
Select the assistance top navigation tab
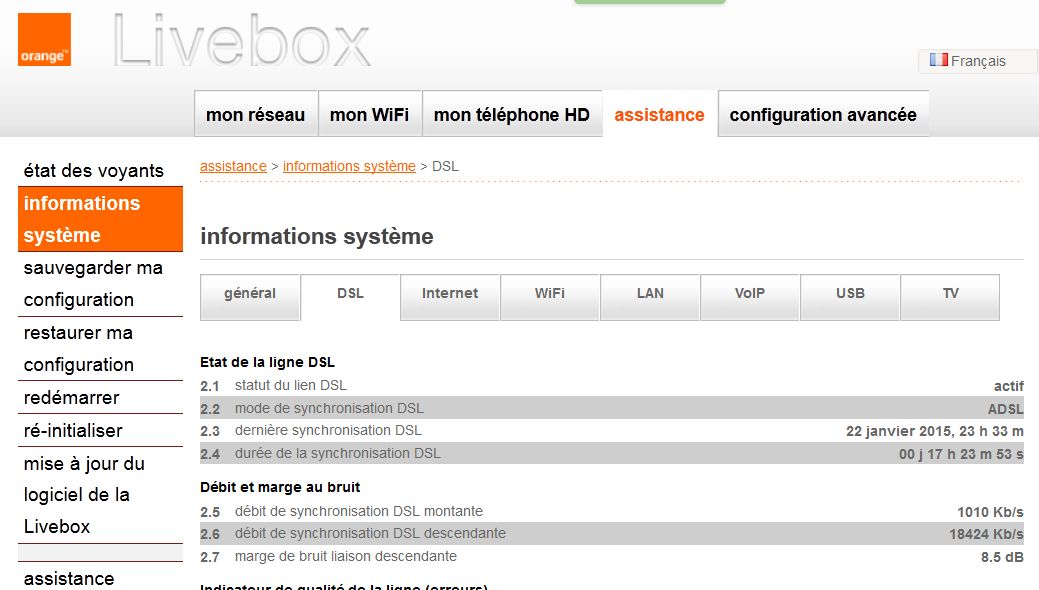(659, 115)
